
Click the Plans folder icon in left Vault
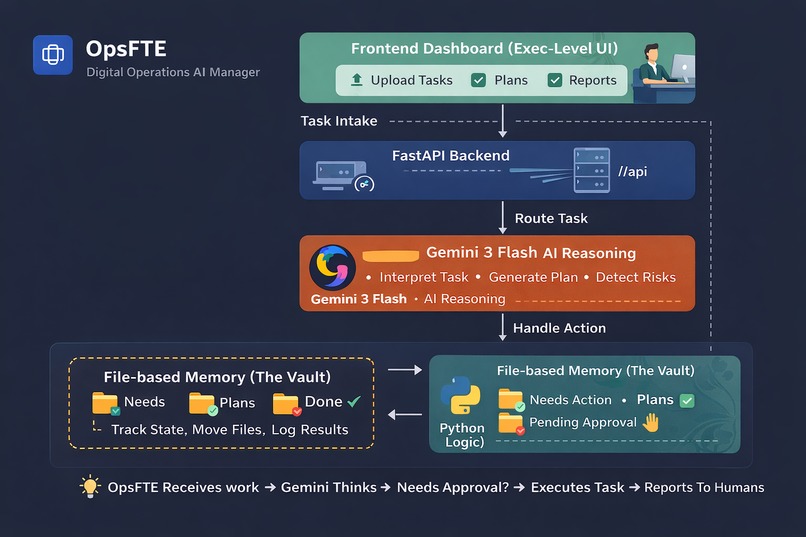[203, 403]
